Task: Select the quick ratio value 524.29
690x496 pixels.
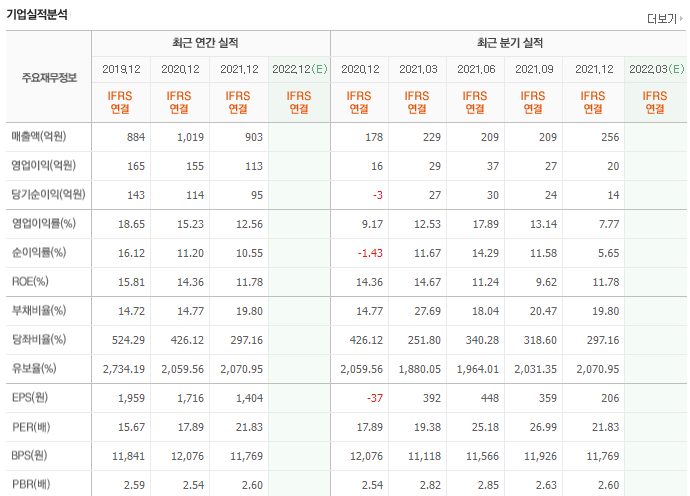Action: tap(128, 341)
